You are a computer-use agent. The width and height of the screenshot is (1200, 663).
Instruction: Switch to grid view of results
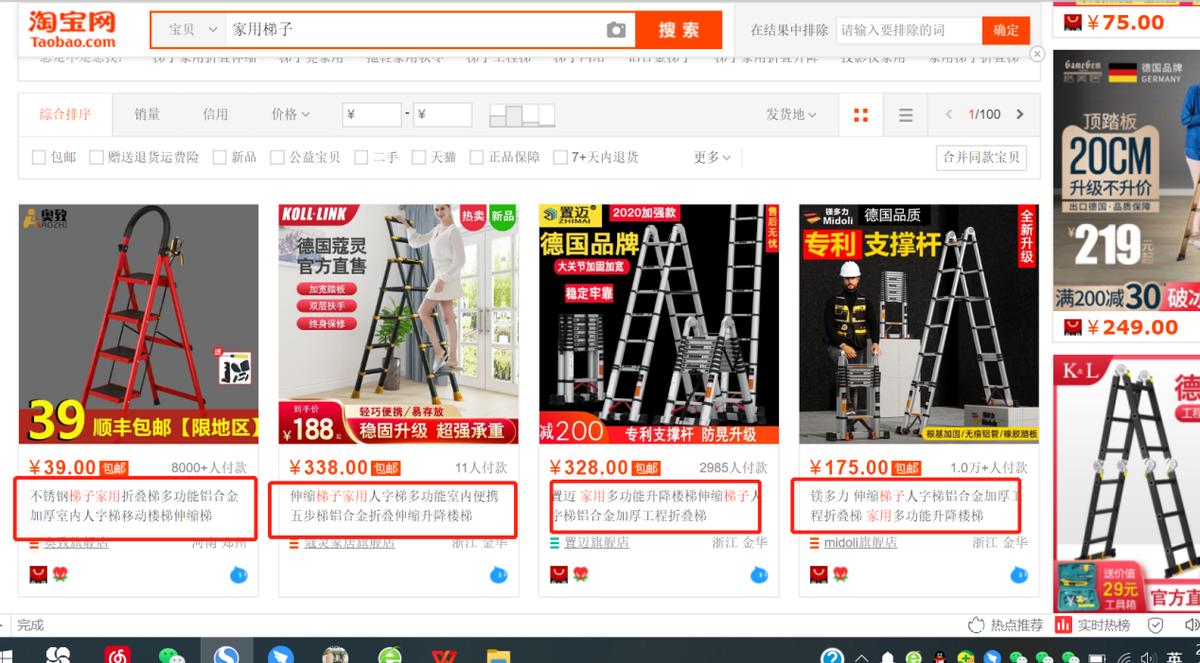858,115
